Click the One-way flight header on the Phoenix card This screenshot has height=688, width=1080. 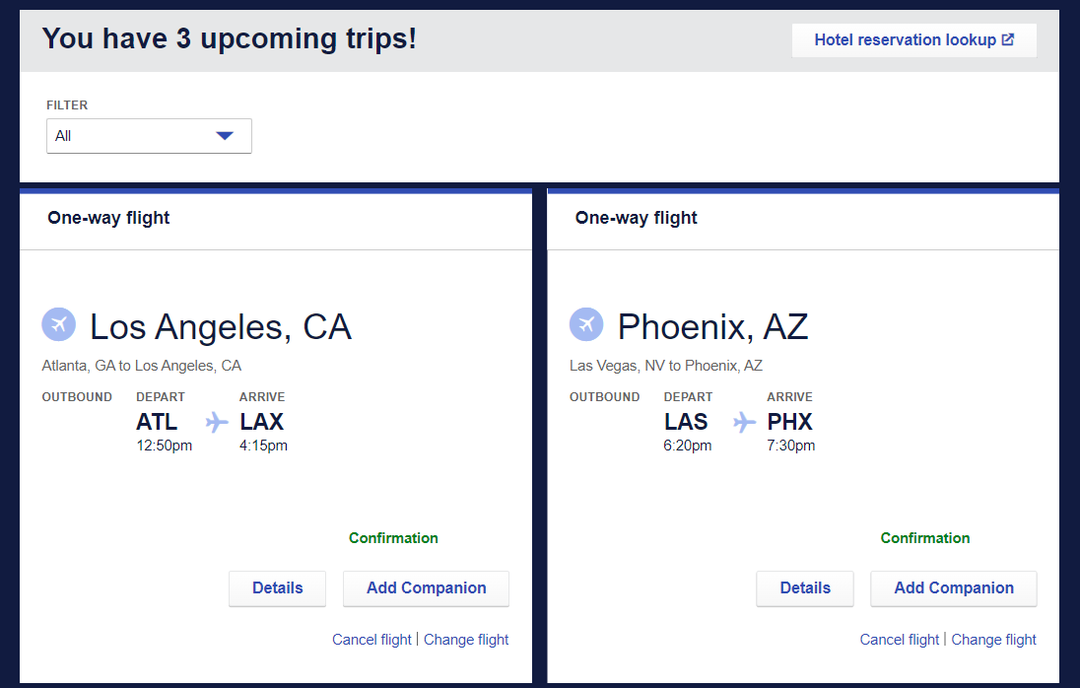636,217
